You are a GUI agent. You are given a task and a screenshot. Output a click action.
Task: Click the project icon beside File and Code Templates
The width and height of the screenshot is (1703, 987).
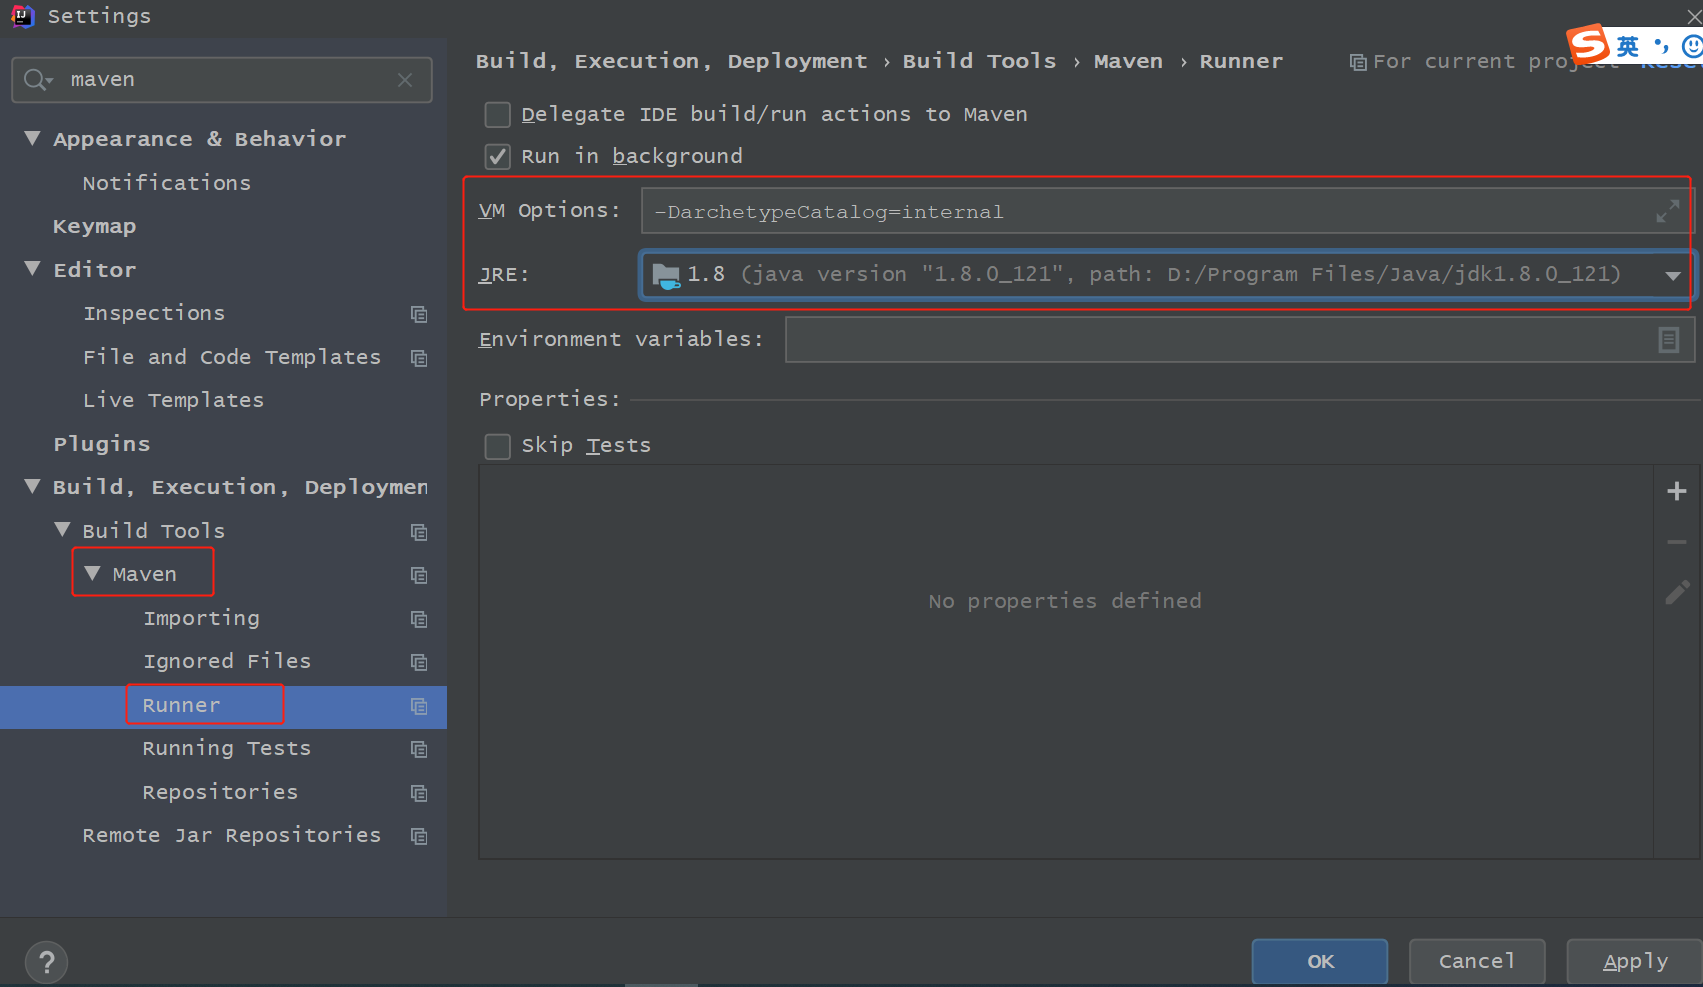[419, 358]
